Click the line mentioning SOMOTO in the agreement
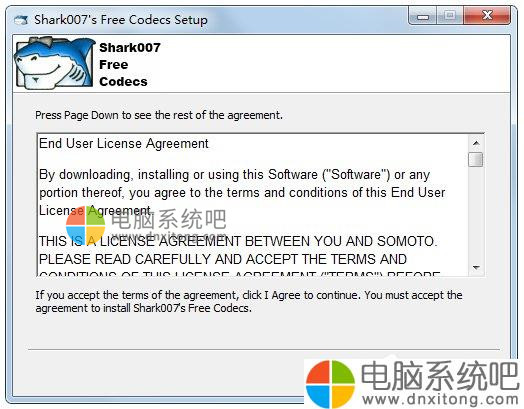This screenshot has width=524, height=409. pyautogui.click(x=238, y=241)
